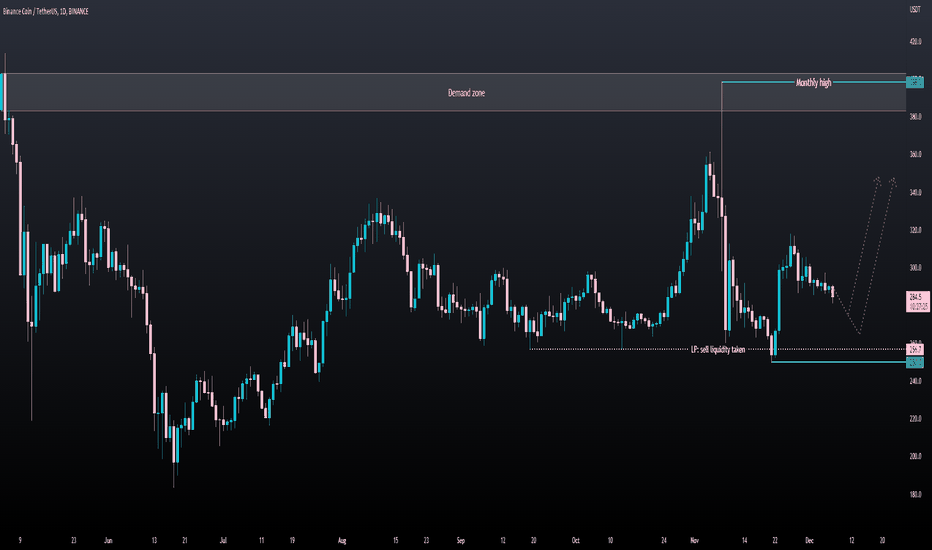Click the 10 date label after Oct
This screenshot has width=932, height=550.
[x=610, y=540]
